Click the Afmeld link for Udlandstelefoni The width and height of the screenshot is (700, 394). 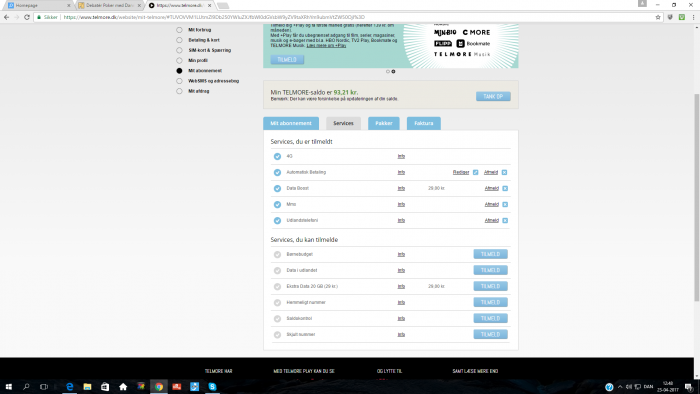click(492, 220)
